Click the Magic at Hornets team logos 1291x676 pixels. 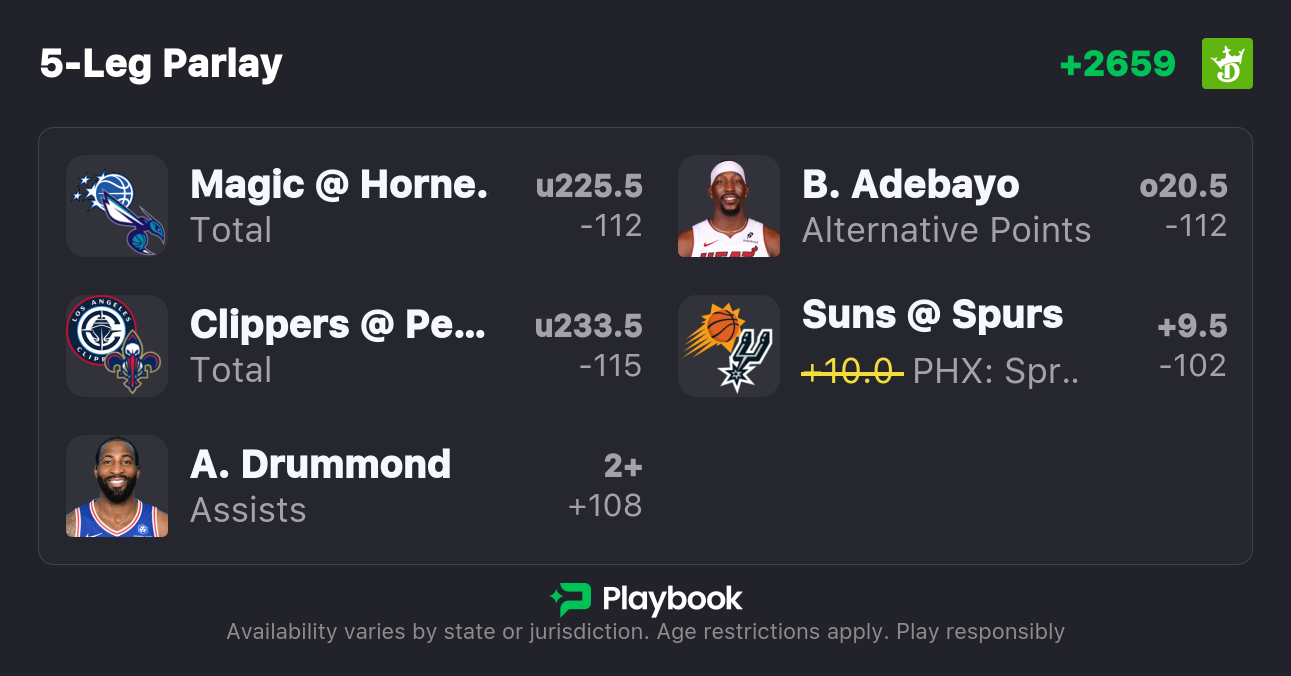[x=117, y=206]
